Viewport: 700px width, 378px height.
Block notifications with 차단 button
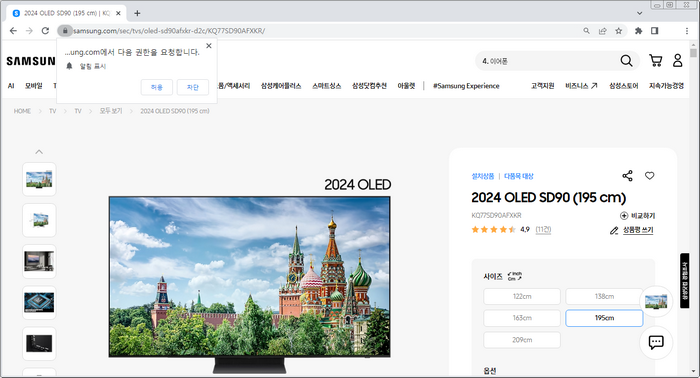coord(192,87)
